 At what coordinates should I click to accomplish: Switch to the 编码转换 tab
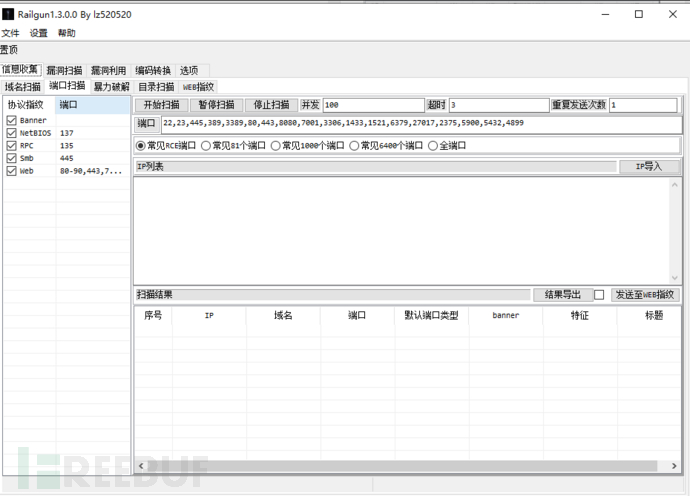coord(153,70)
